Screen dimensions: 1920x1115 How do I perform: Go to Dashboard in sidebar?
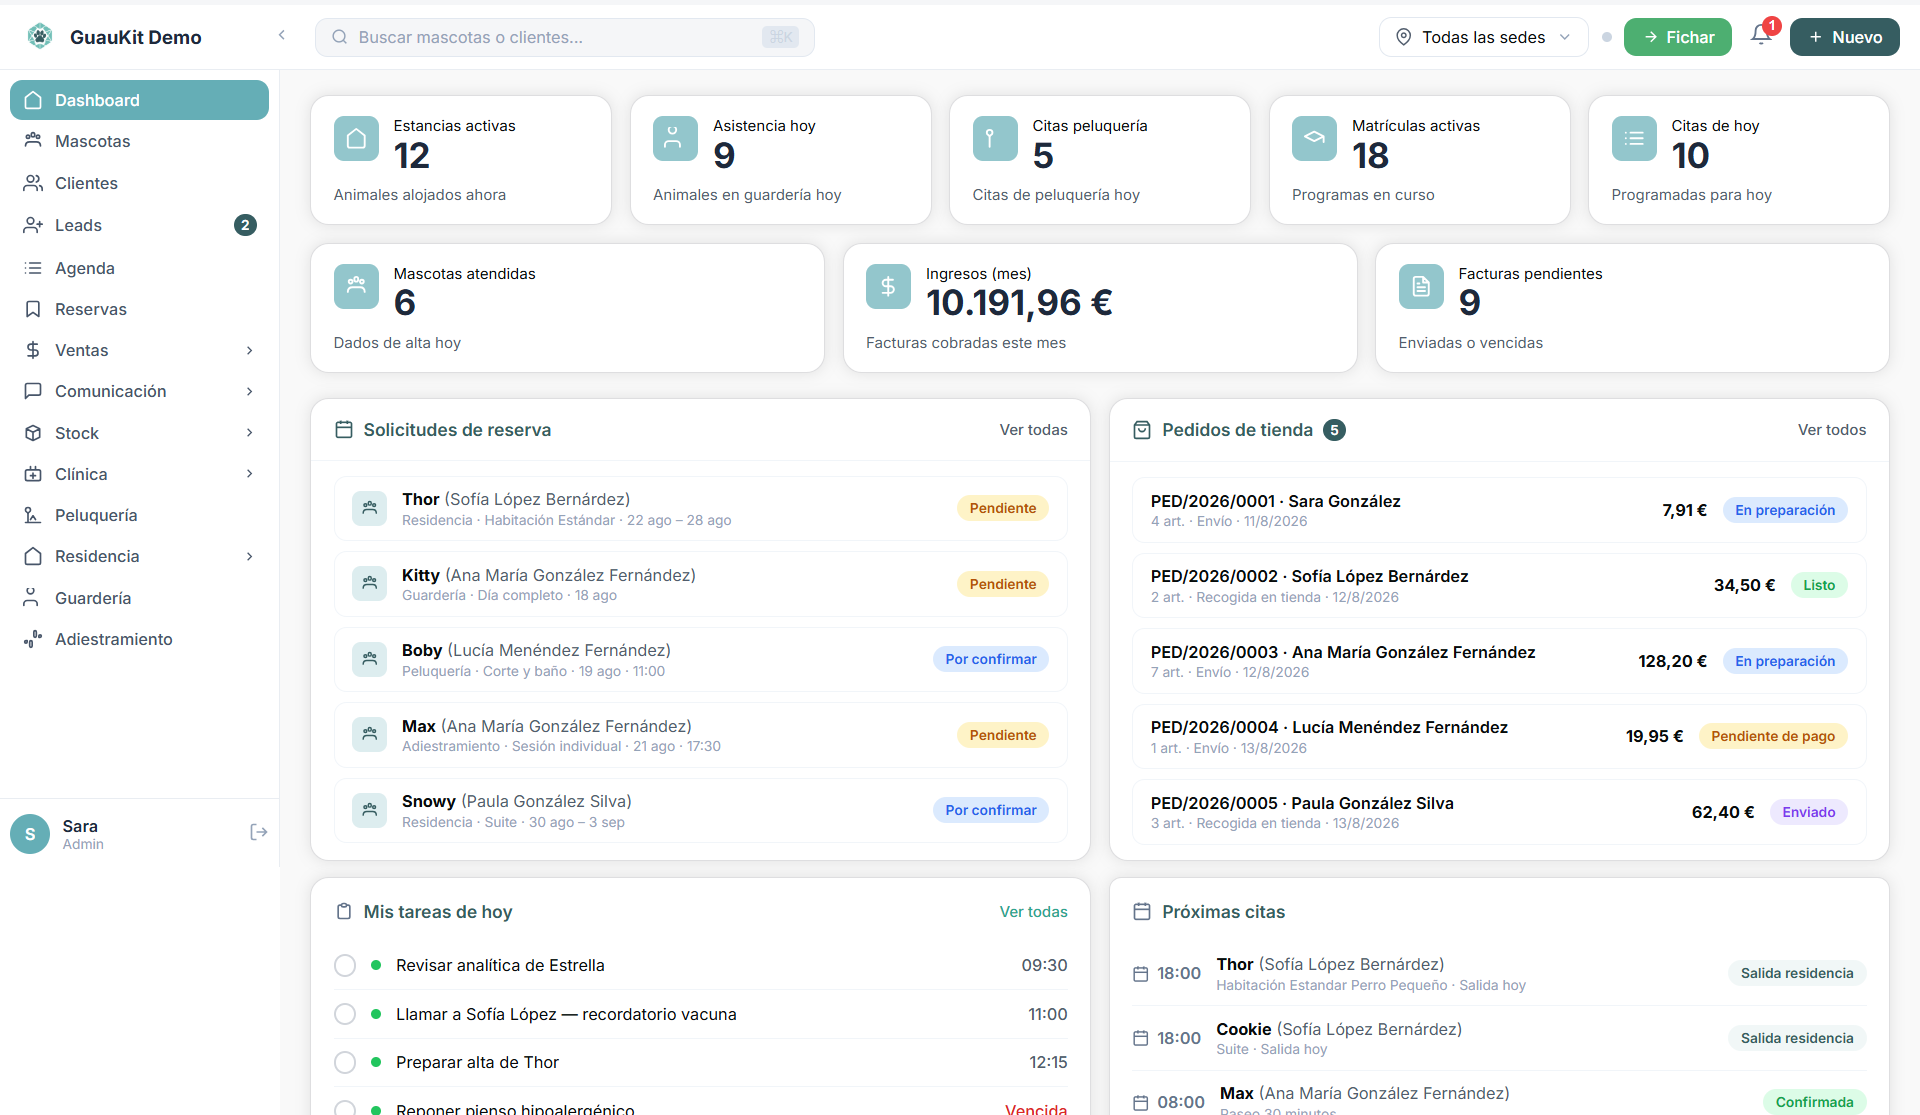click(139, 100)
